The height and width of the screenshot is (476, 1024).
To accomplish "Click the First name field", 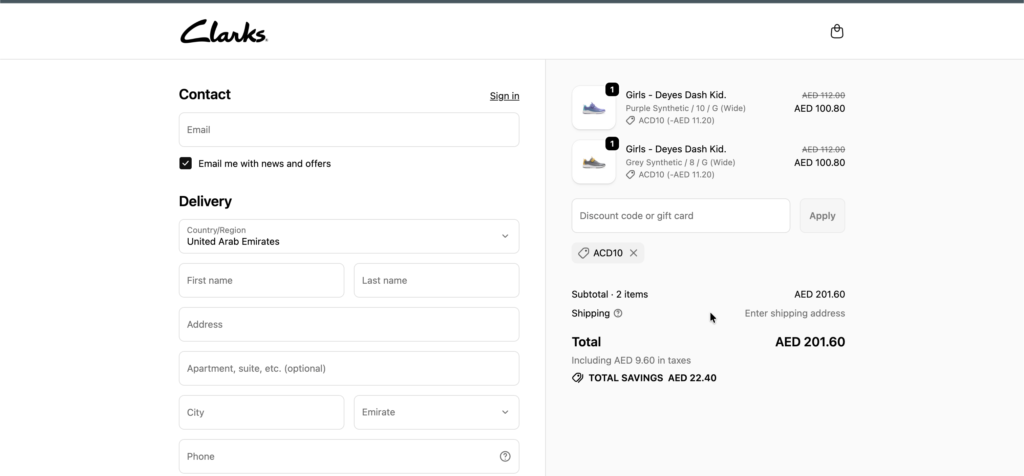I will coord(261,280).
